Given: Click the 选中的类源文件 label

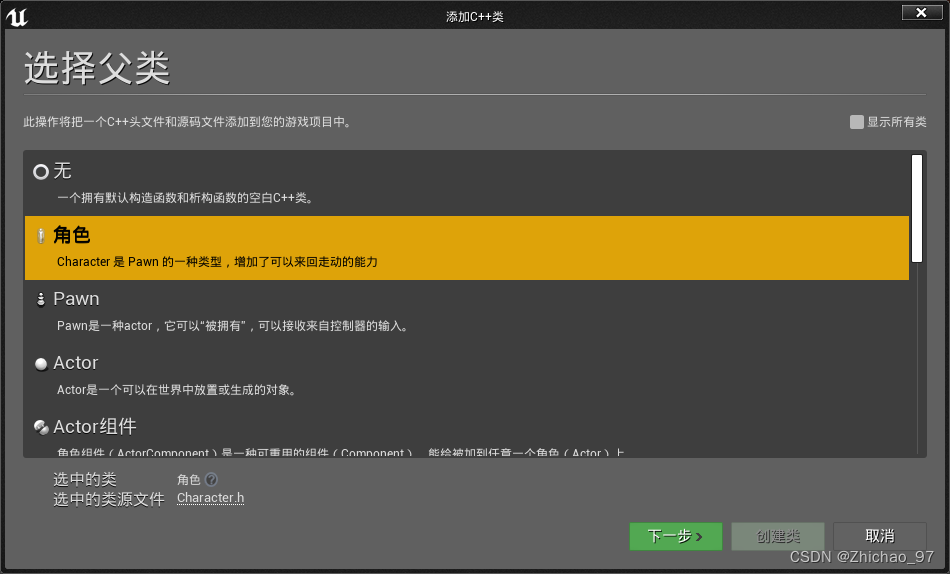Looking at the screenshot, I should pos(109,499).
